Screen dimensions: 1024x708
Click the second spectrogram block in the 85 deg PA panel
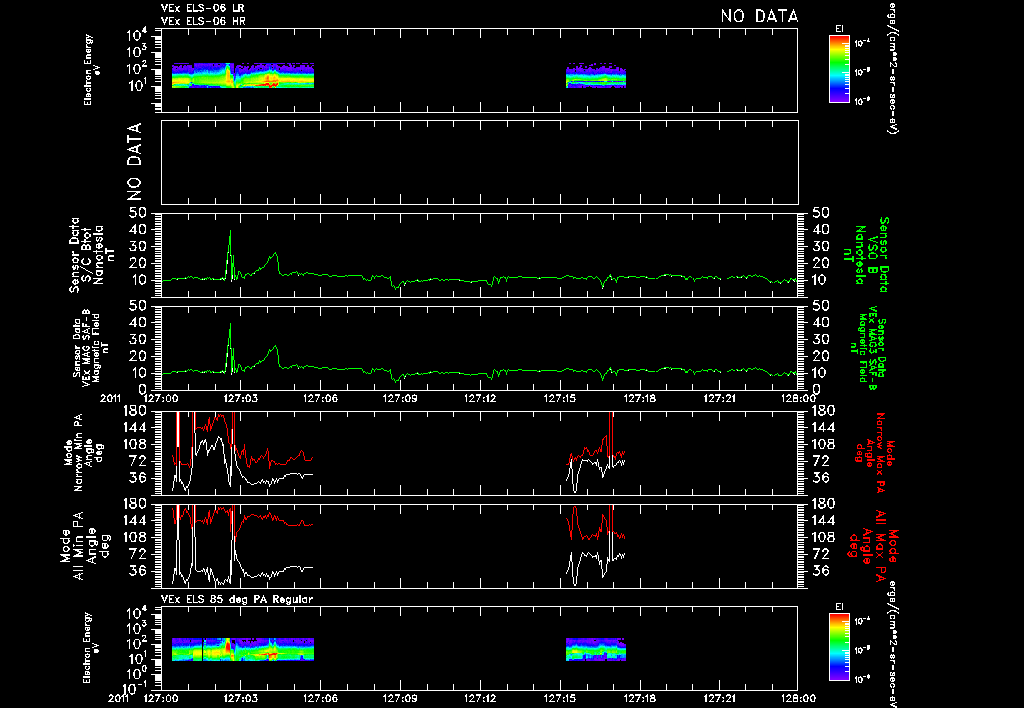click(596, 649)
